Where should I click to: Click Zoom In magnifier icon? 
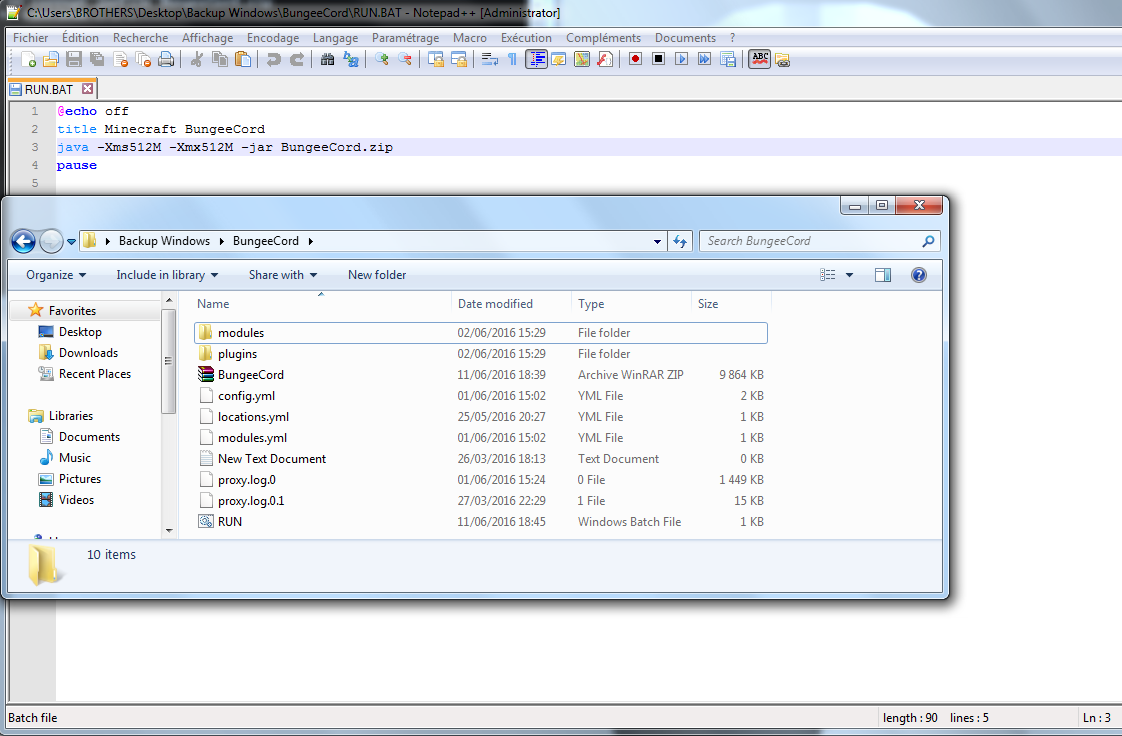[x=381, y=59]
